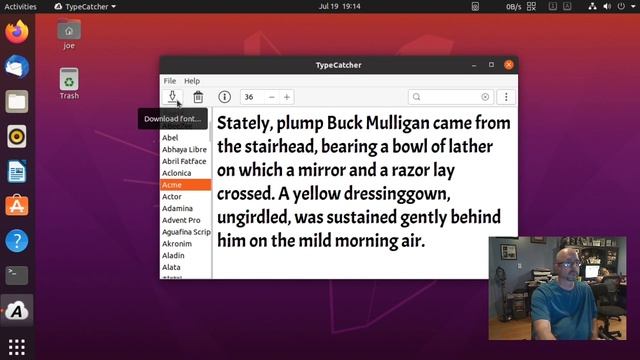Click the QR grid indicator in top bar
The height and width of the screenshot is (360, 640).
pyautogui.click(x=531, y=7)
